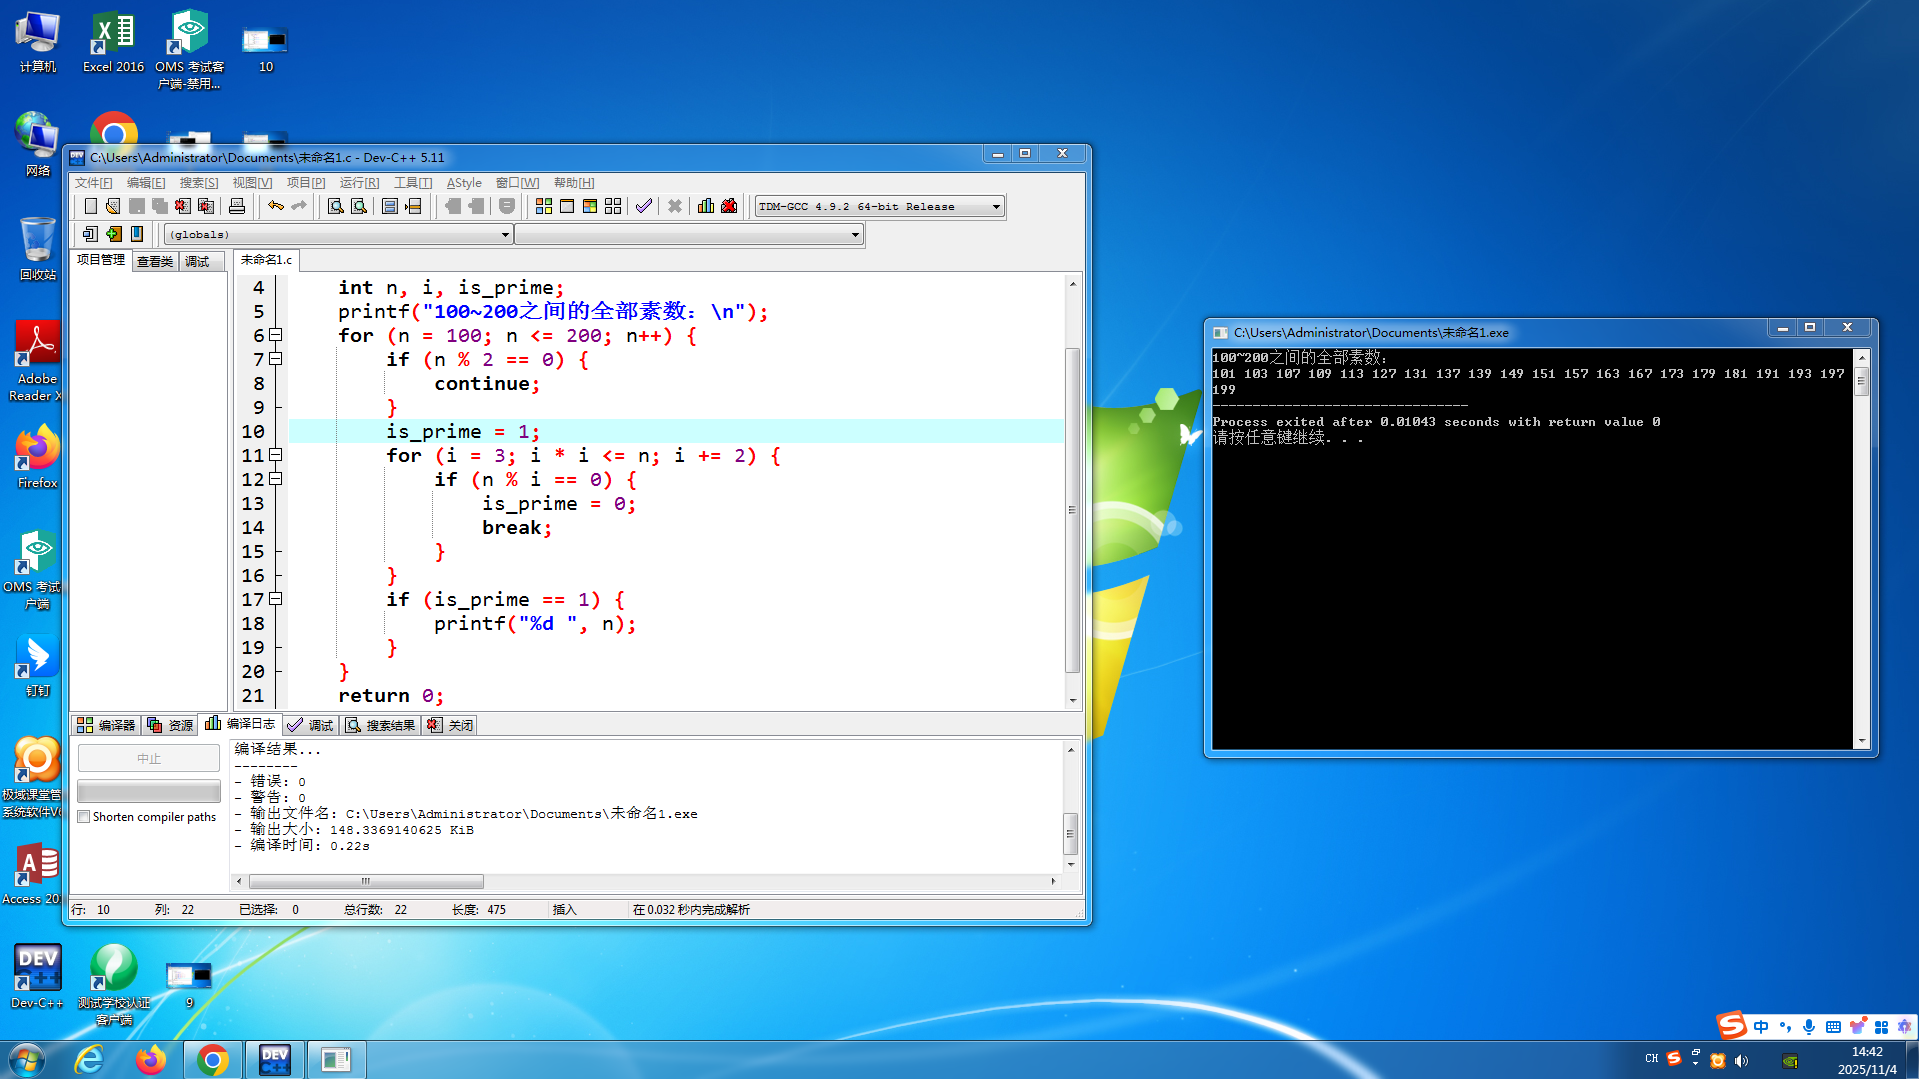Select the 未命名1.c editor tab
Screen dimensions: 1919x1079
(266, 260)
